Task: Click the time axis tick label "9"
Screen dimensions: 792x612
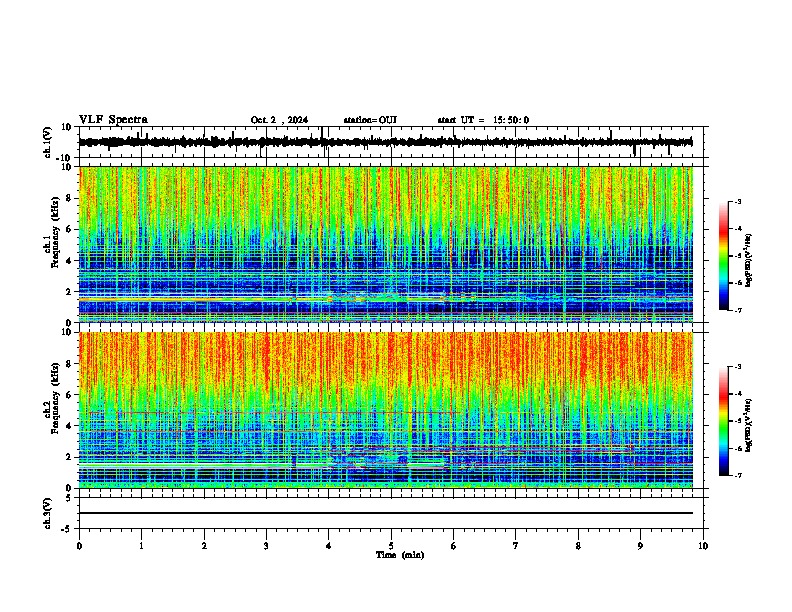Action: [x=640, y=546]
